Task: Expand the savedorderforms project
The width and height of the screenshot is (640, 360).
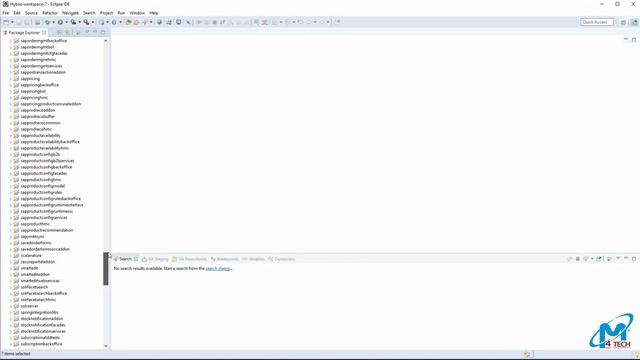Action: (x=11, y=243)
